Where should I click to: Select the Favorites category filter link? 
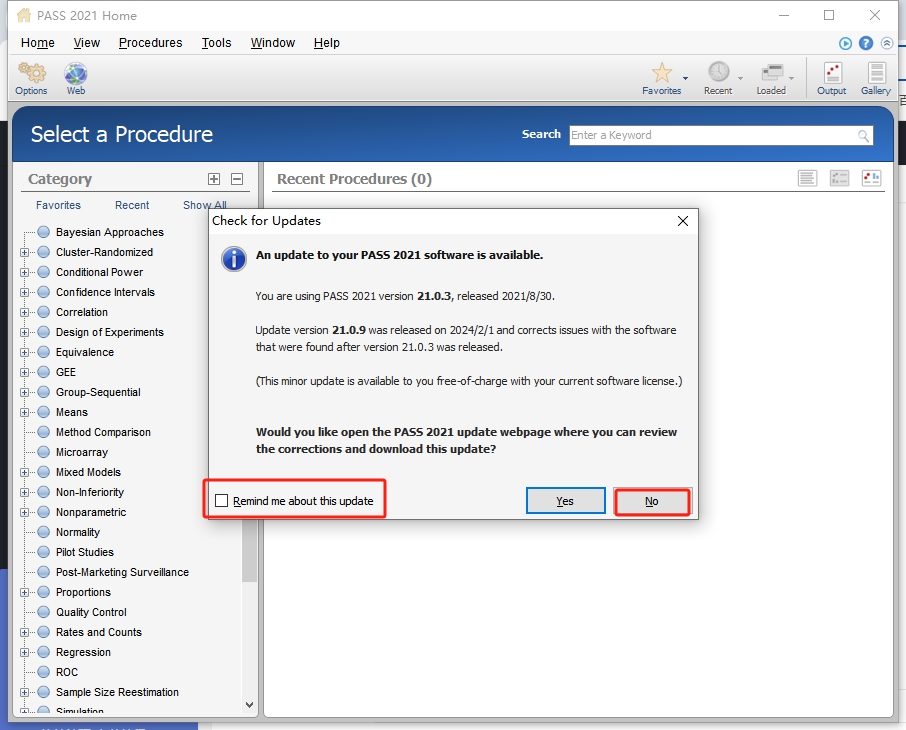pos(58,205)
